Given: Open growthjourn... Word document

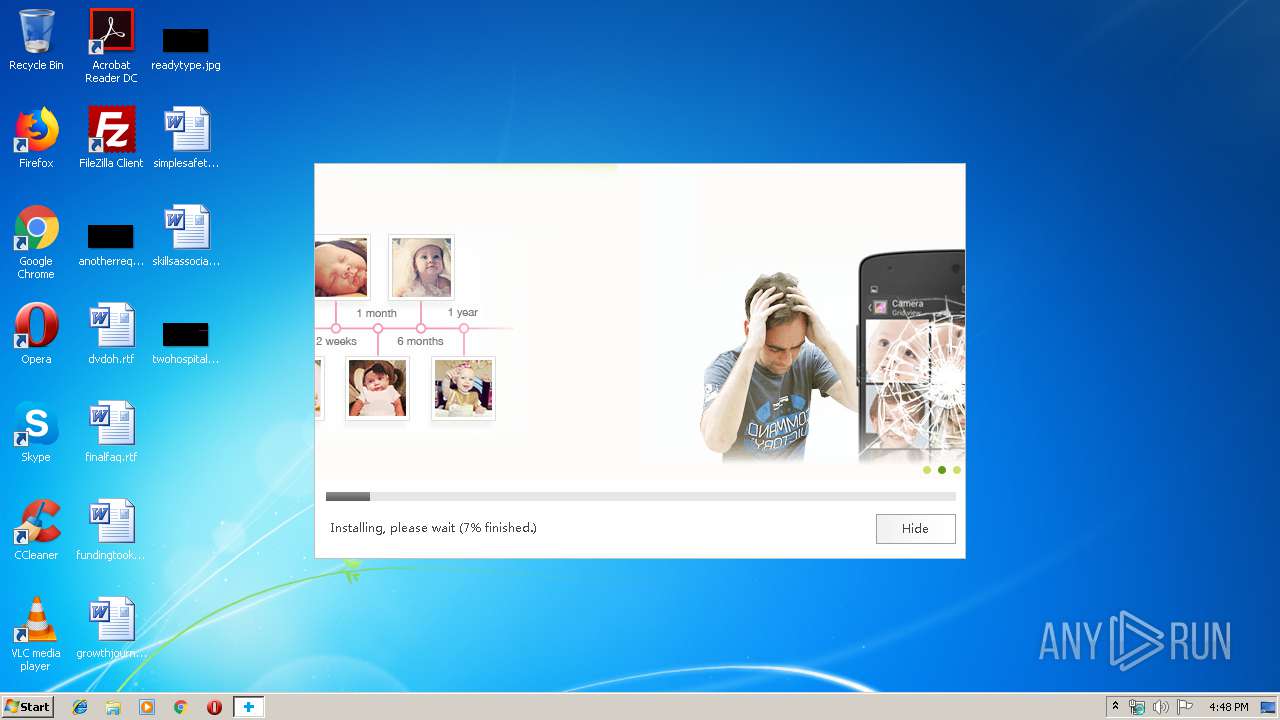Looking at the screenshot, I should click(x=111, y=628).
